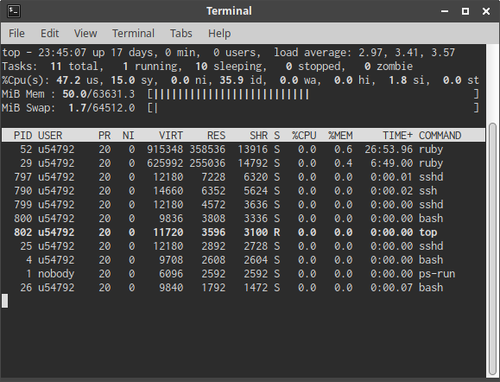Click the sshd command in PID 799 row

[x=431, y=205]
